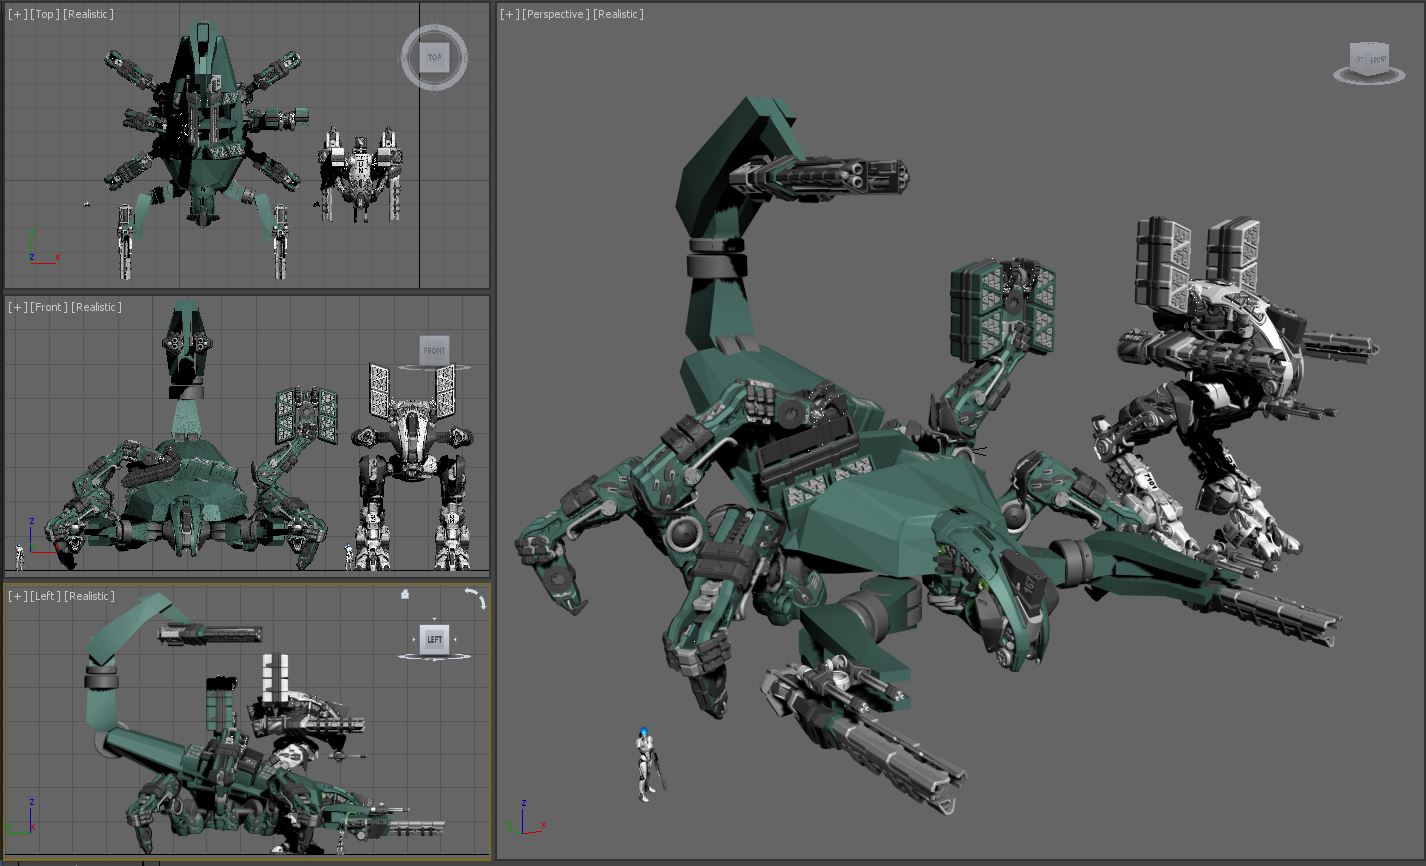This screenshot has height=866, width=1426.
Task: Open the [Left] view label menu
Action: [x=46, y=596]
